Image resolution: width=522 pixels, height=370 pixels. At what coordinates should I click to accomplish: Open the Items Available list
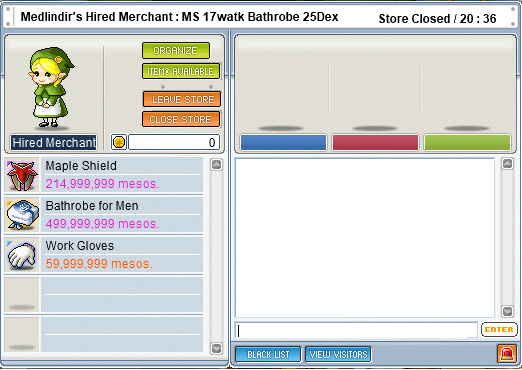click(181, 71)
